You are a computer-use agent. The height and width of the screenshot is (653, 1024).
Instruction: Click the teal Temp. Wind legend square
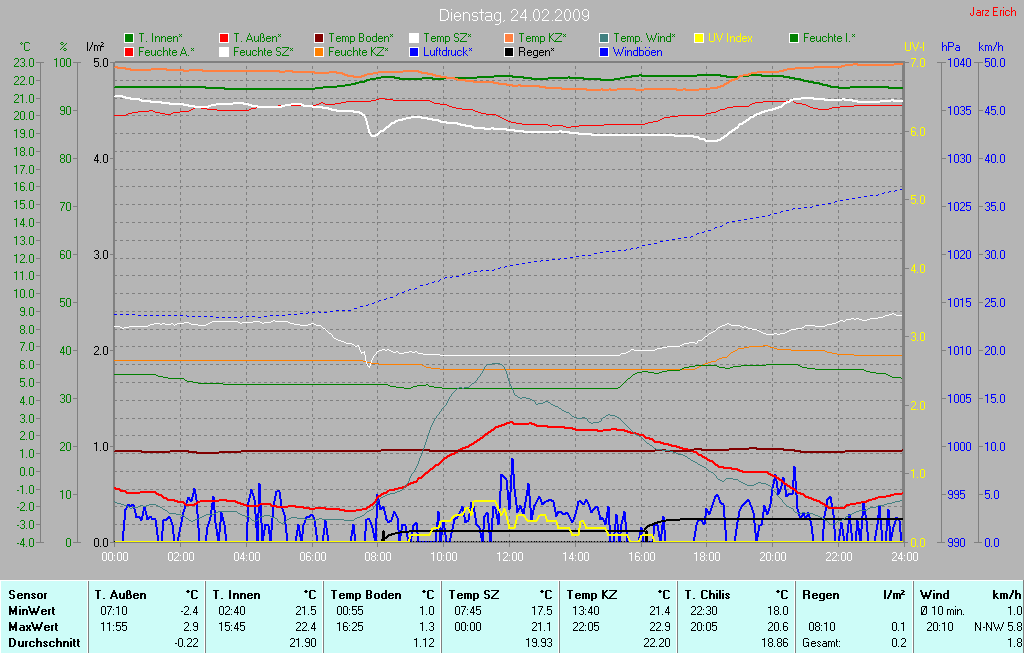click(x=604, y=38)
